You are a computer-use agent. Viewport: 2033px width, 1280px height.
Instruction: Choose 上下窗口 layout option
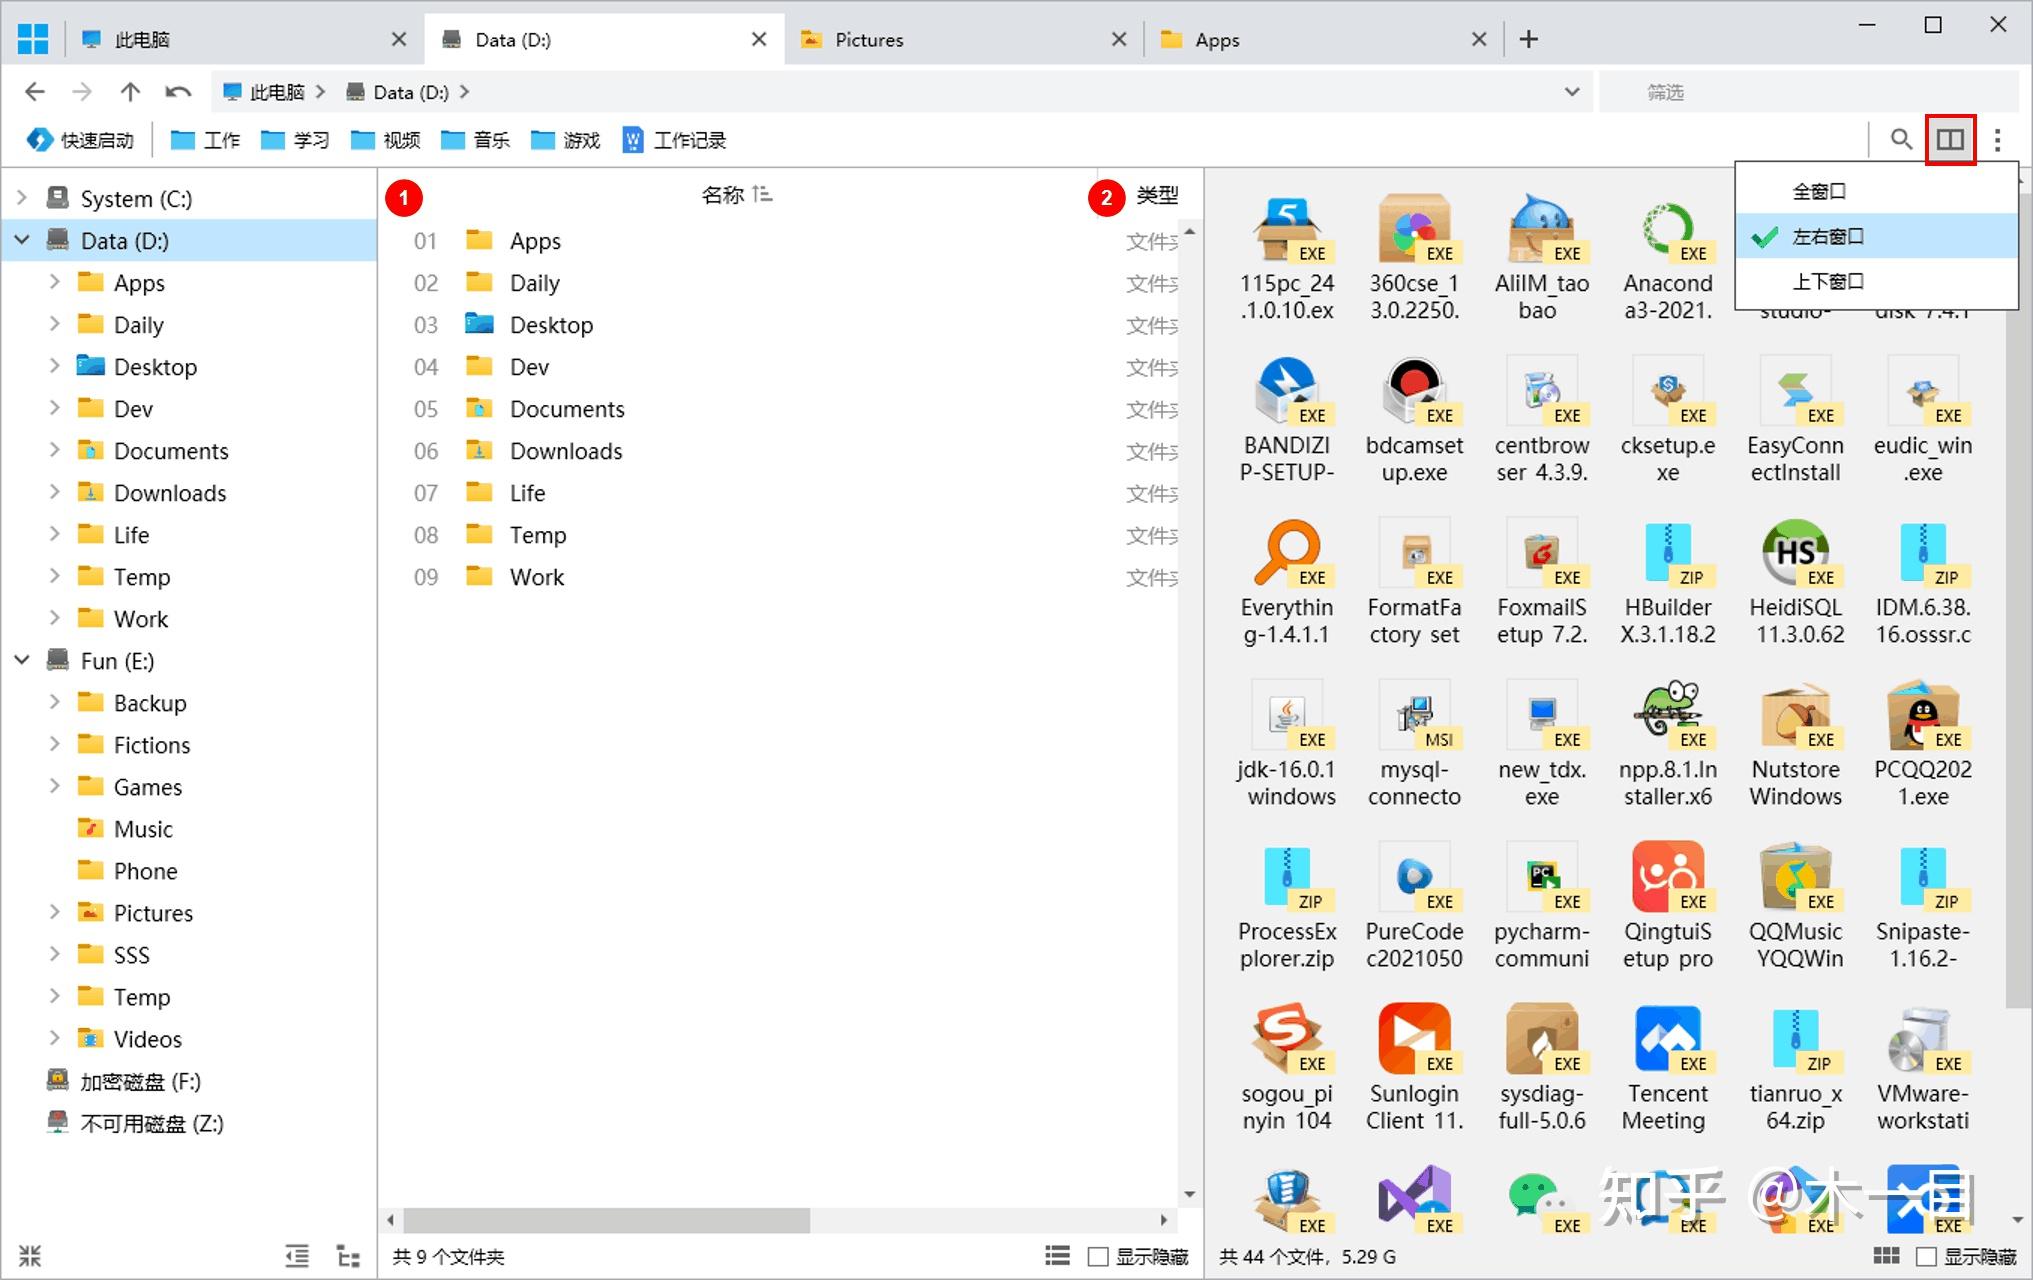pyautogui.click(x=1876, y=281)
